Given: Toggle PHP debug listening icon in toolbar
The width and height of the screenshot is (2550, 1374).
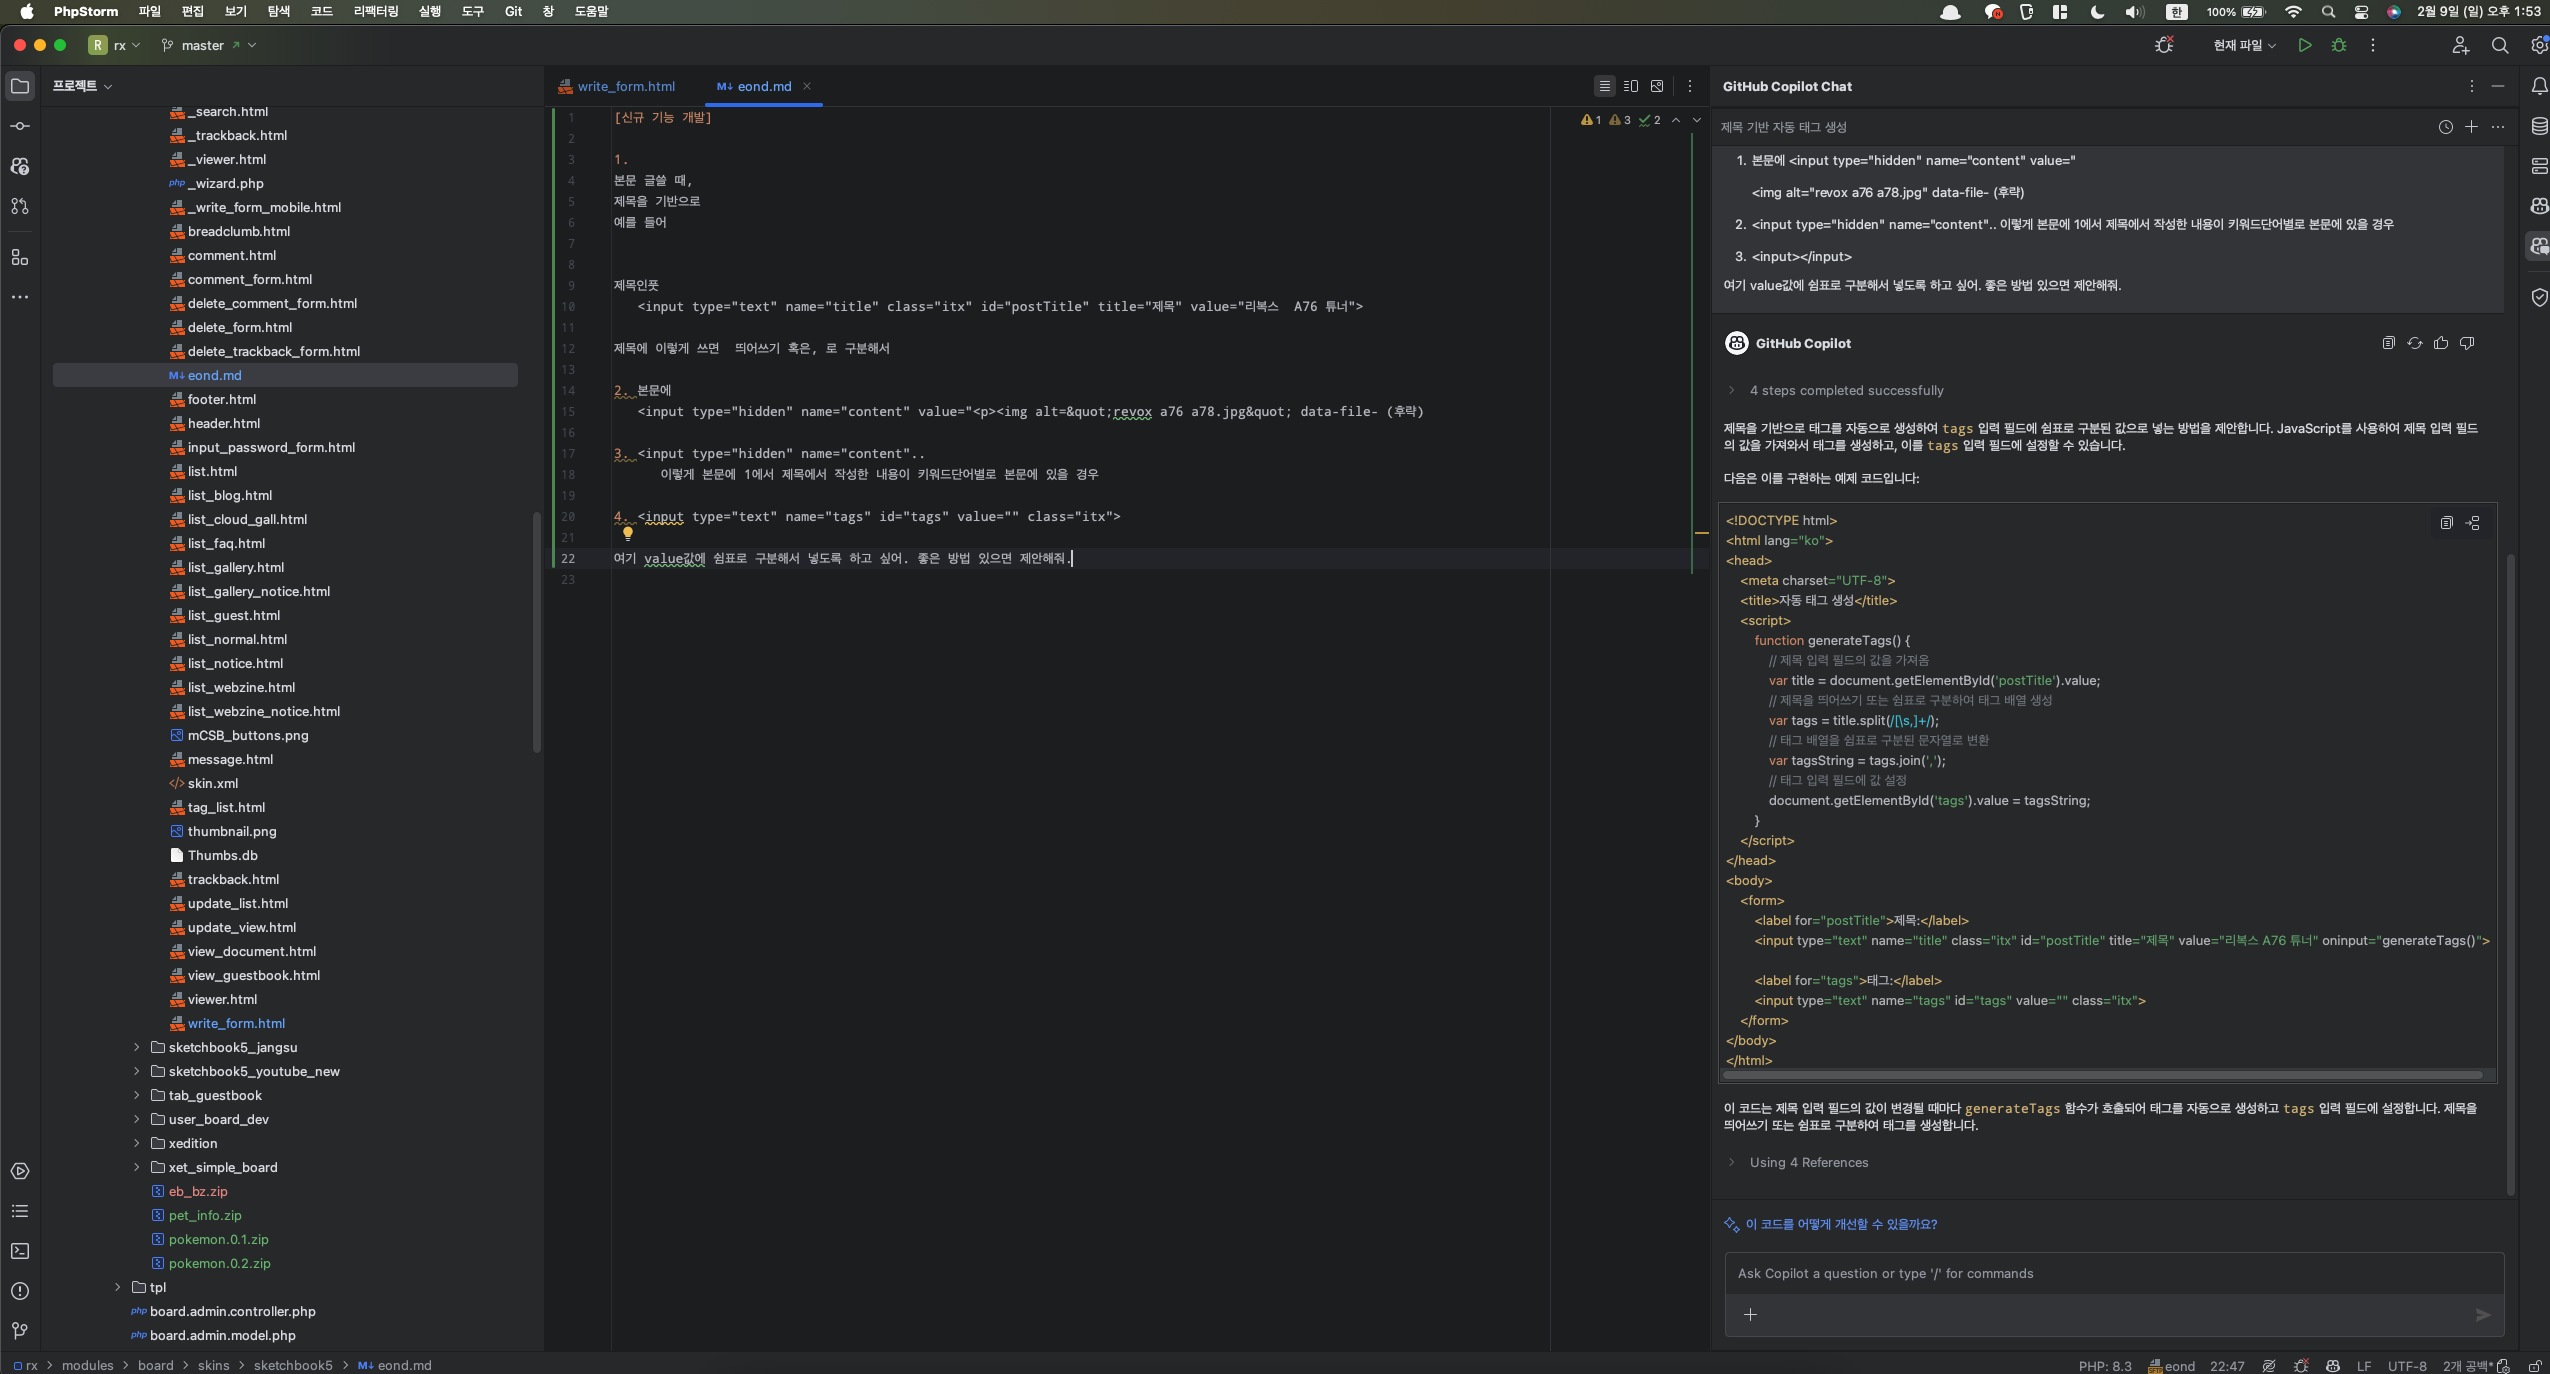Looking at the screenshot, I should pos(2164,45).
